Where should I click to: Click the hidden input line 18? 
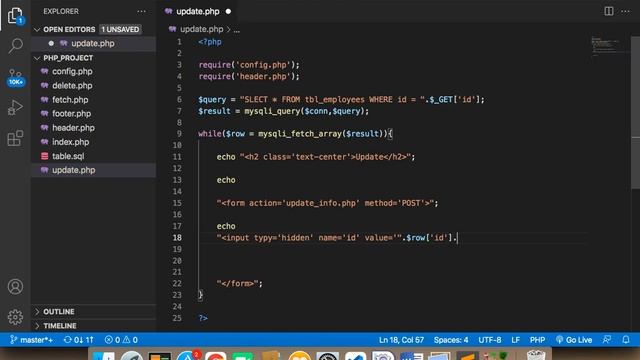point(337,238)
